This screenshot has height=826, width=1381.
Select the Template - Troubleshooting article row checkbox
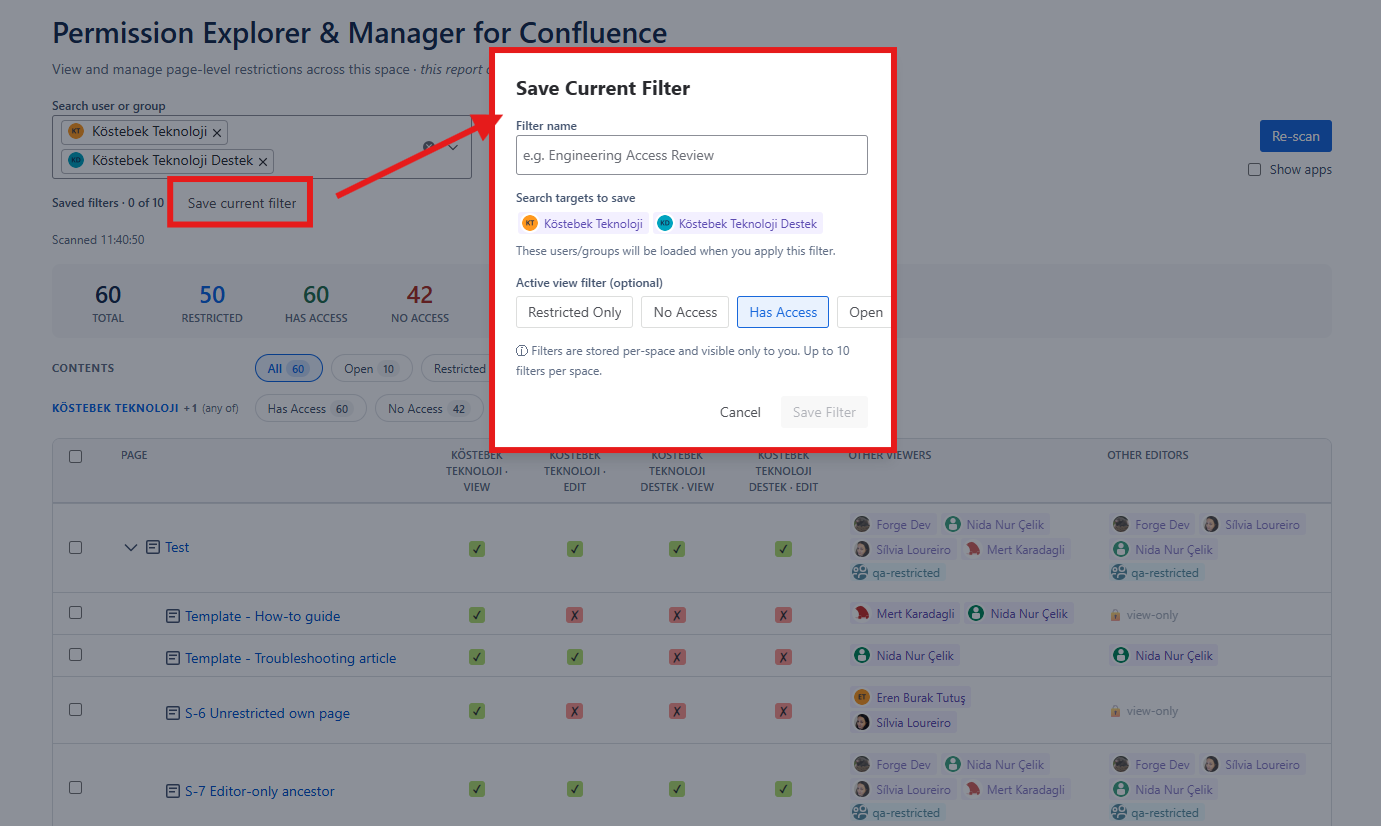[x=75, y=654]
